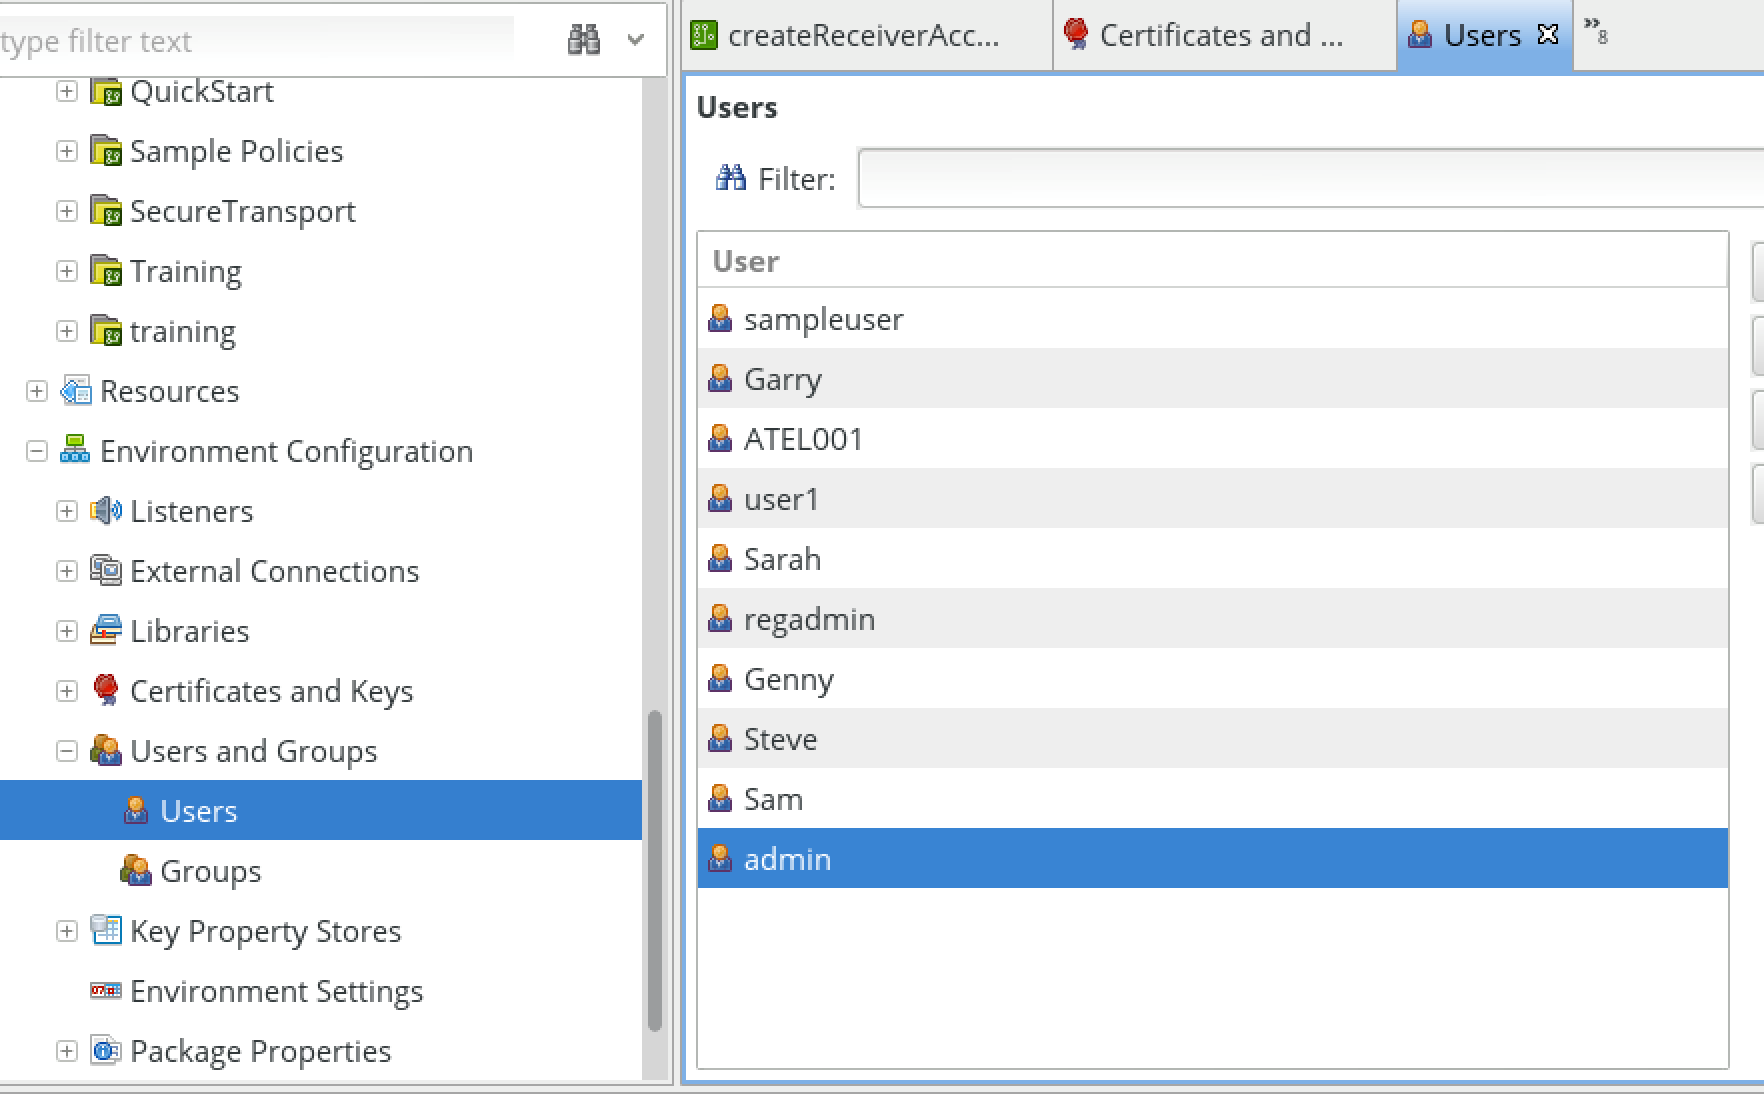The image size is (1764, 1094).
Task: Click the Package Properties icon
Action: (x=106, y=1050)
